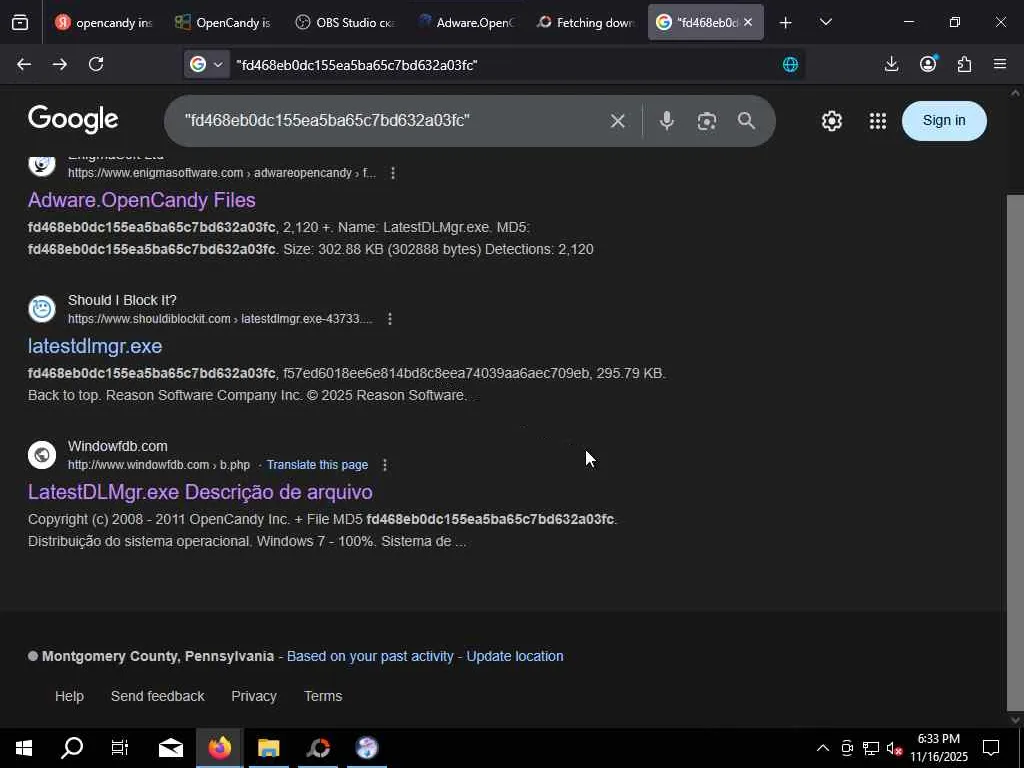Open the muted volume tray icon

pos(894,748)
